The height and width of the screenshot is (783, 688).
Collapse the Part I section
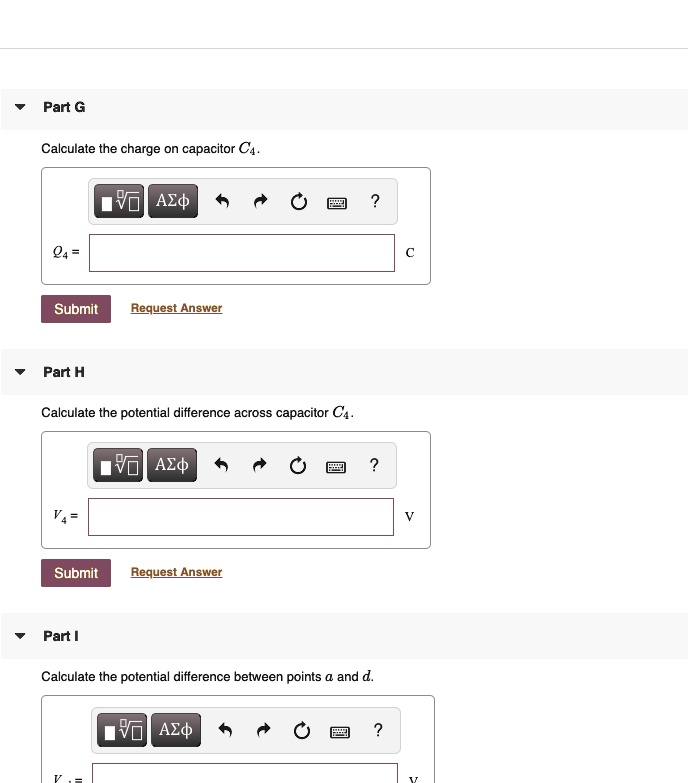(x=20, y=636)
